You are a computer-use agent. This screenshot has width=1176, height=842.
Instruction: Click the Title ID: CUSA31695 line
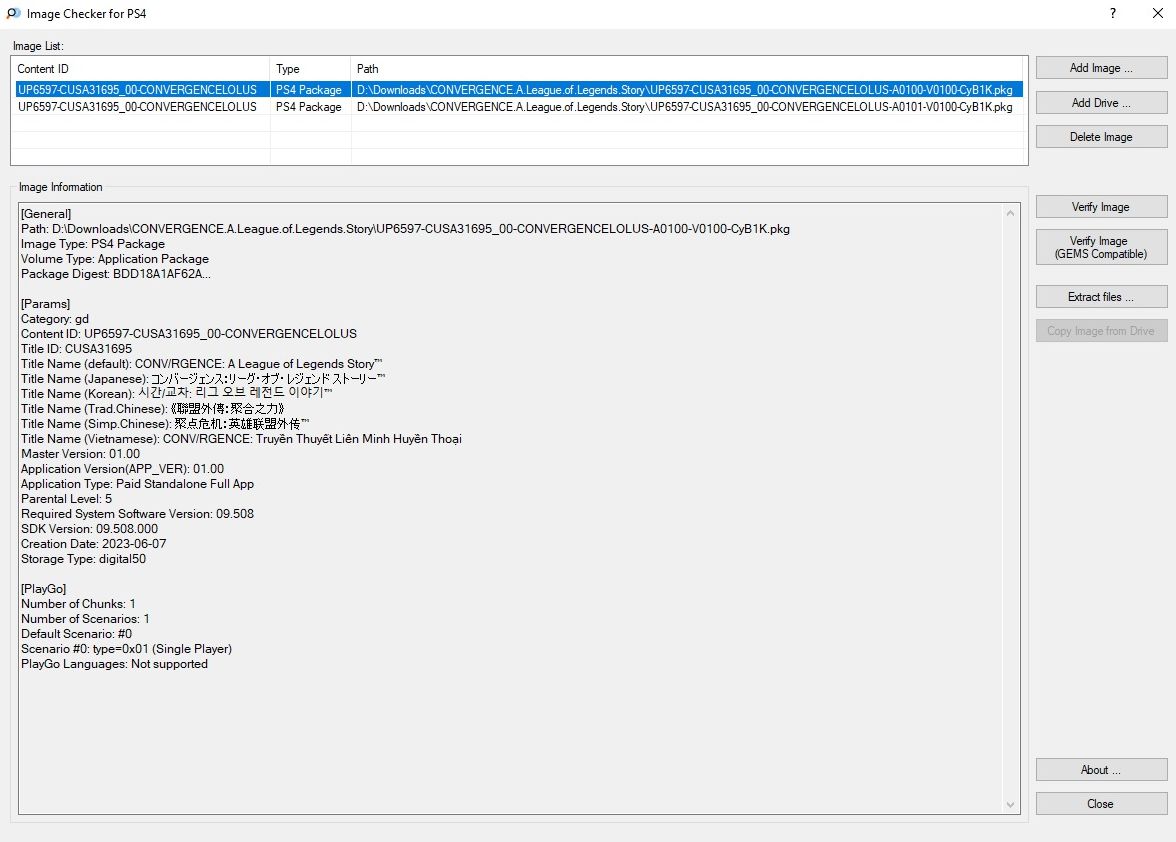coord(76,349)
